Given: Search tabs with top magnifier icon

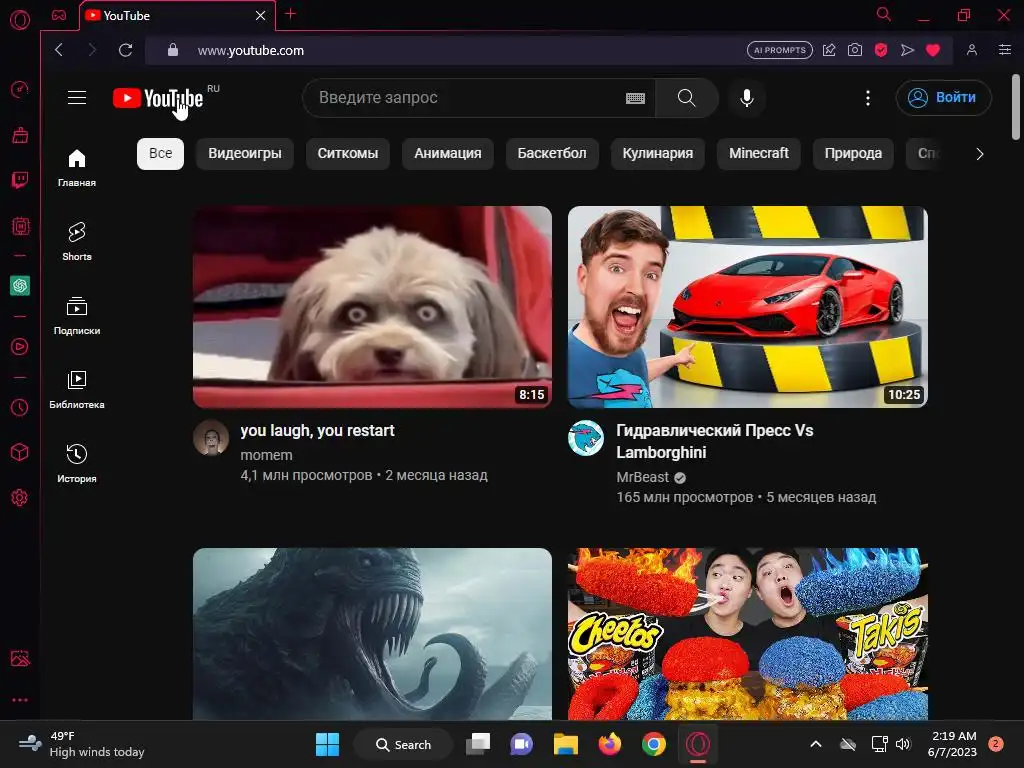Looking at the screenshot, I should click(884, 14).
